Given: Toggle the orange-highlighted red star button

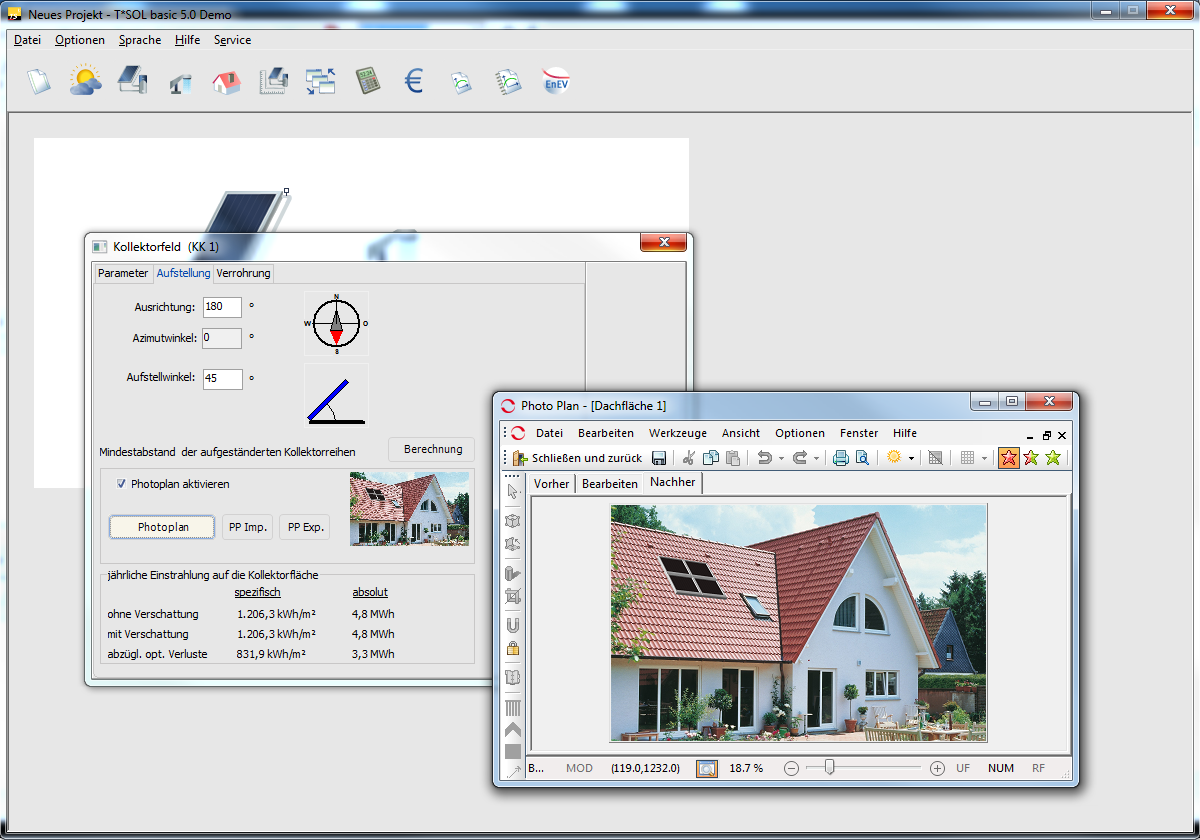Looking at the screenshot, I should (1009, 458).
